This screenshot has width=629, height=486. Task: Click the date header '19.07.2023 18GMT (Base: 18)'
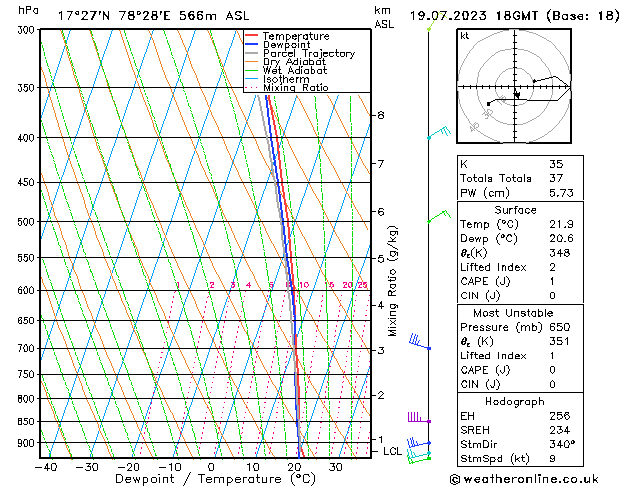[515, 16]
